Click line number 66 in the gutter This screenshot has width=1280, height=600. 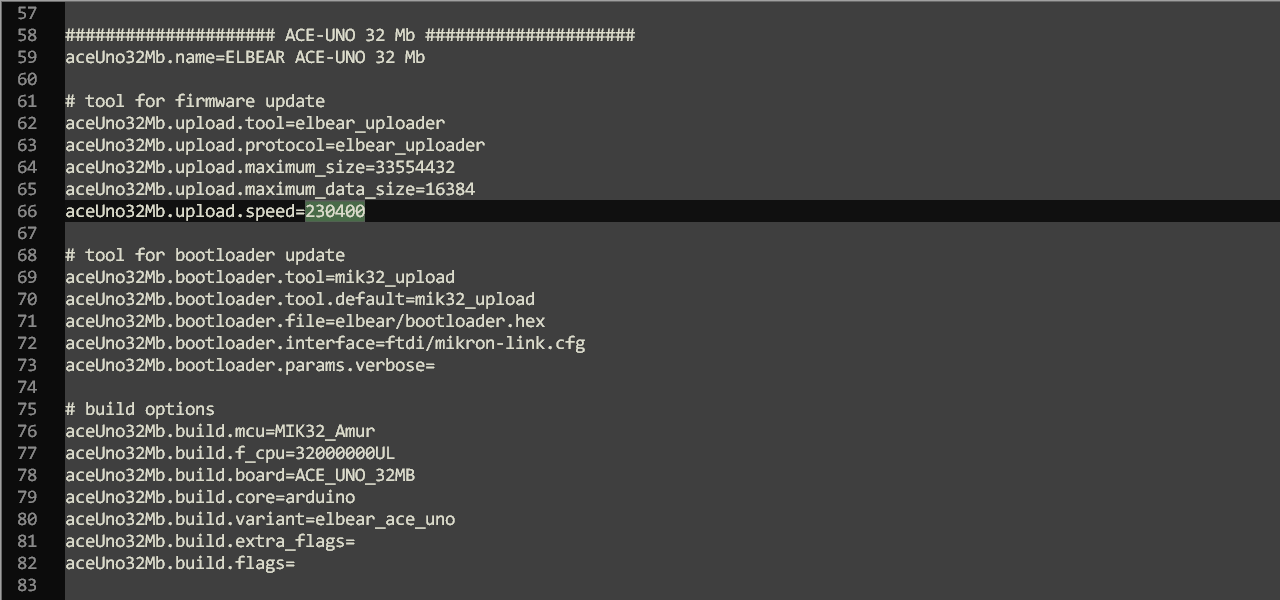point(26,211)
